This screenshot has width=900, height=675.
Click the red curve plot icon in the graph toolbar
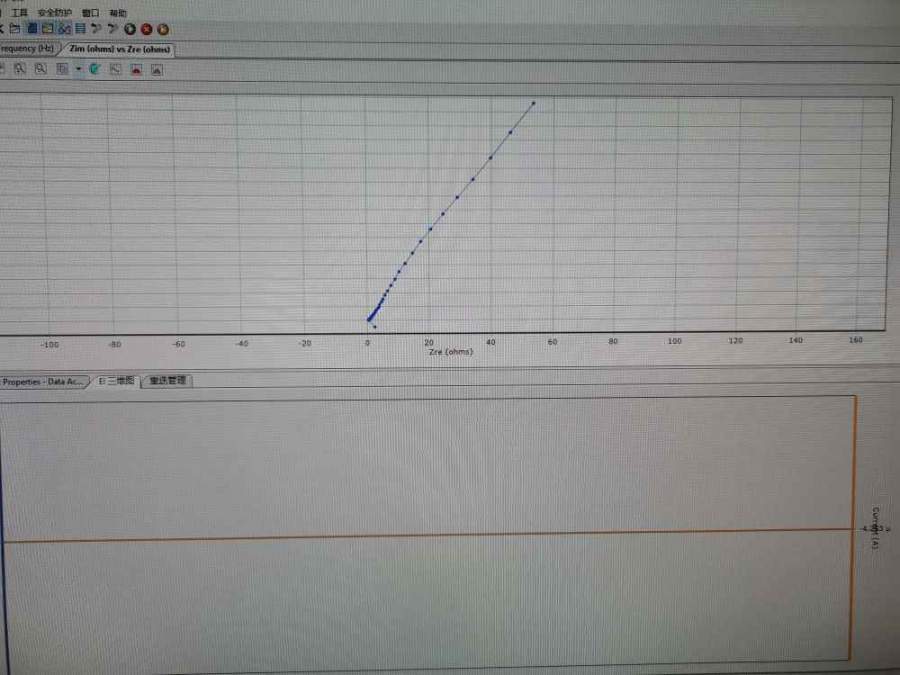pos(136,70)
